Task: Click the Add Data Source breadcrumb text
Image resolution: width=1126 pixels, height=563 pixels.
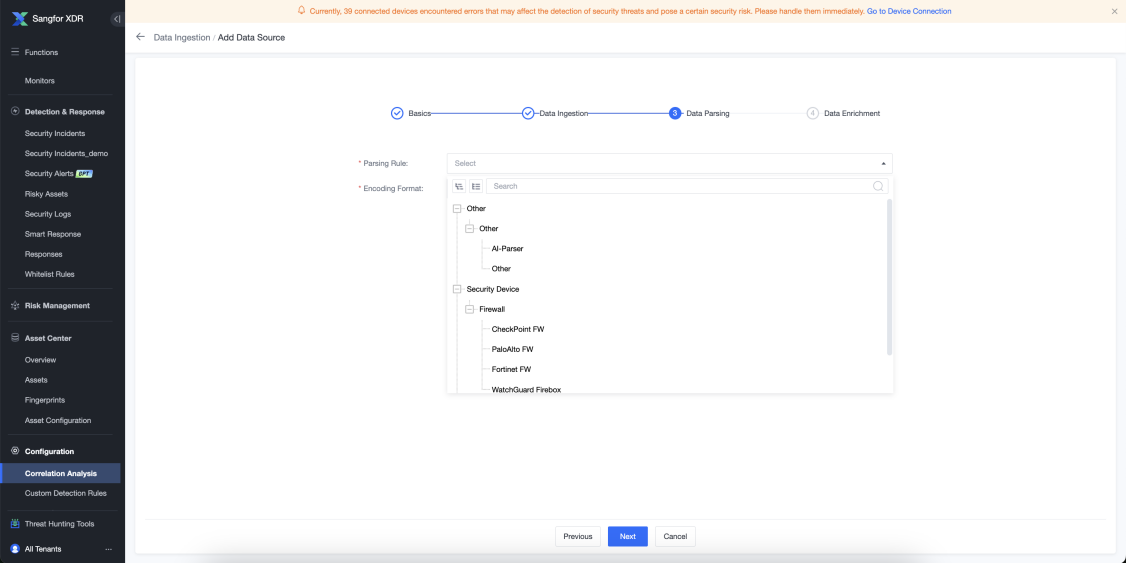Action: click(251, 37)
